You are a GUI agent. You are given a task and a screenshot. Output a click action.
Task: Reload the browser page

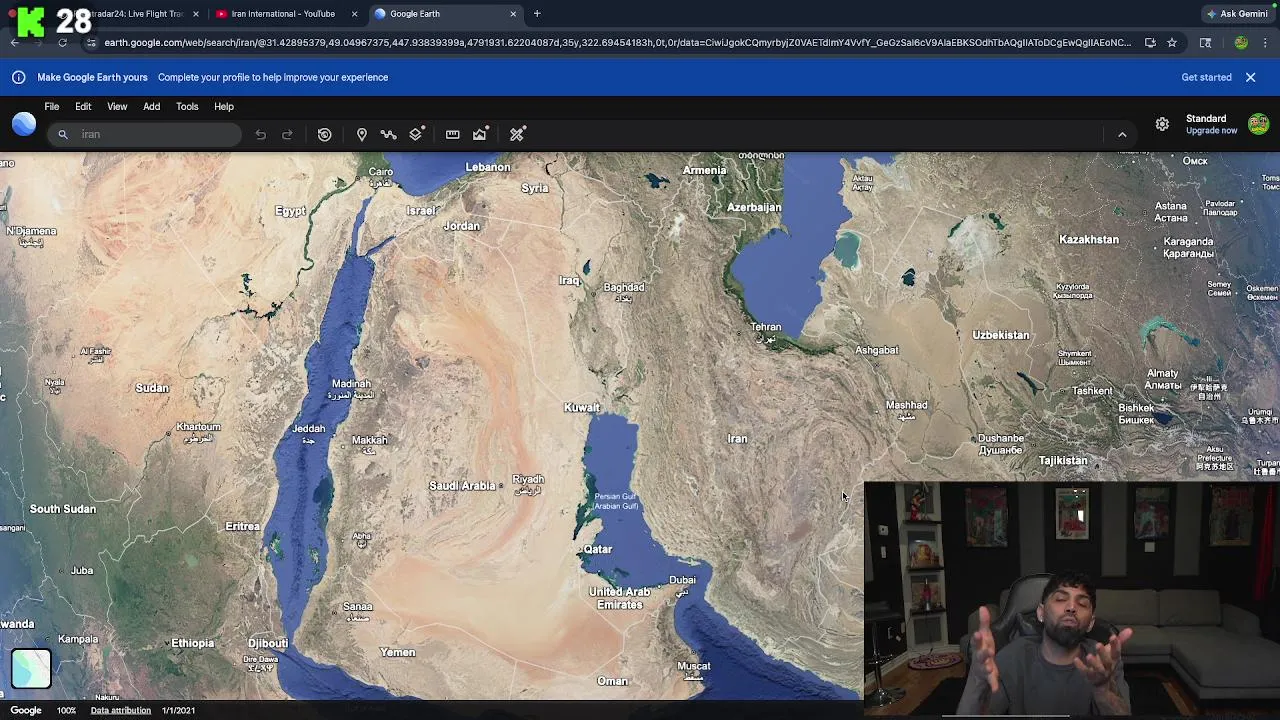62,43
